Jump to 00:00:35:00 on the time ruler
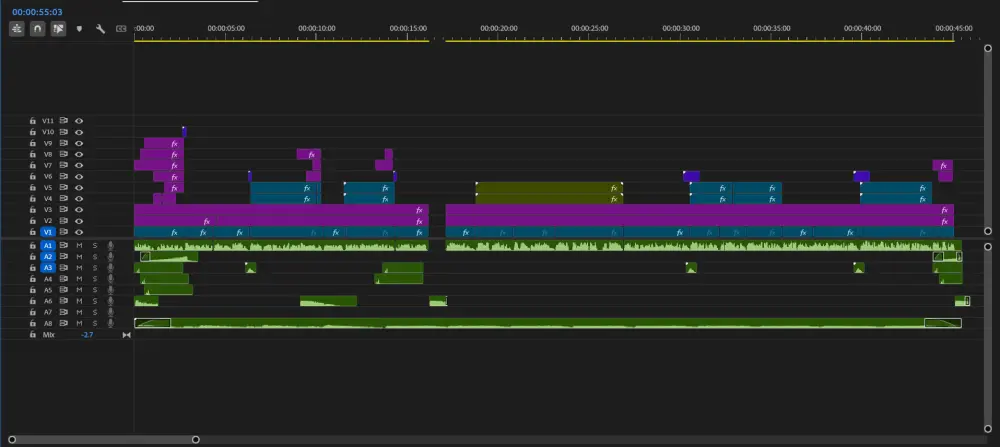 coord(772,29)
